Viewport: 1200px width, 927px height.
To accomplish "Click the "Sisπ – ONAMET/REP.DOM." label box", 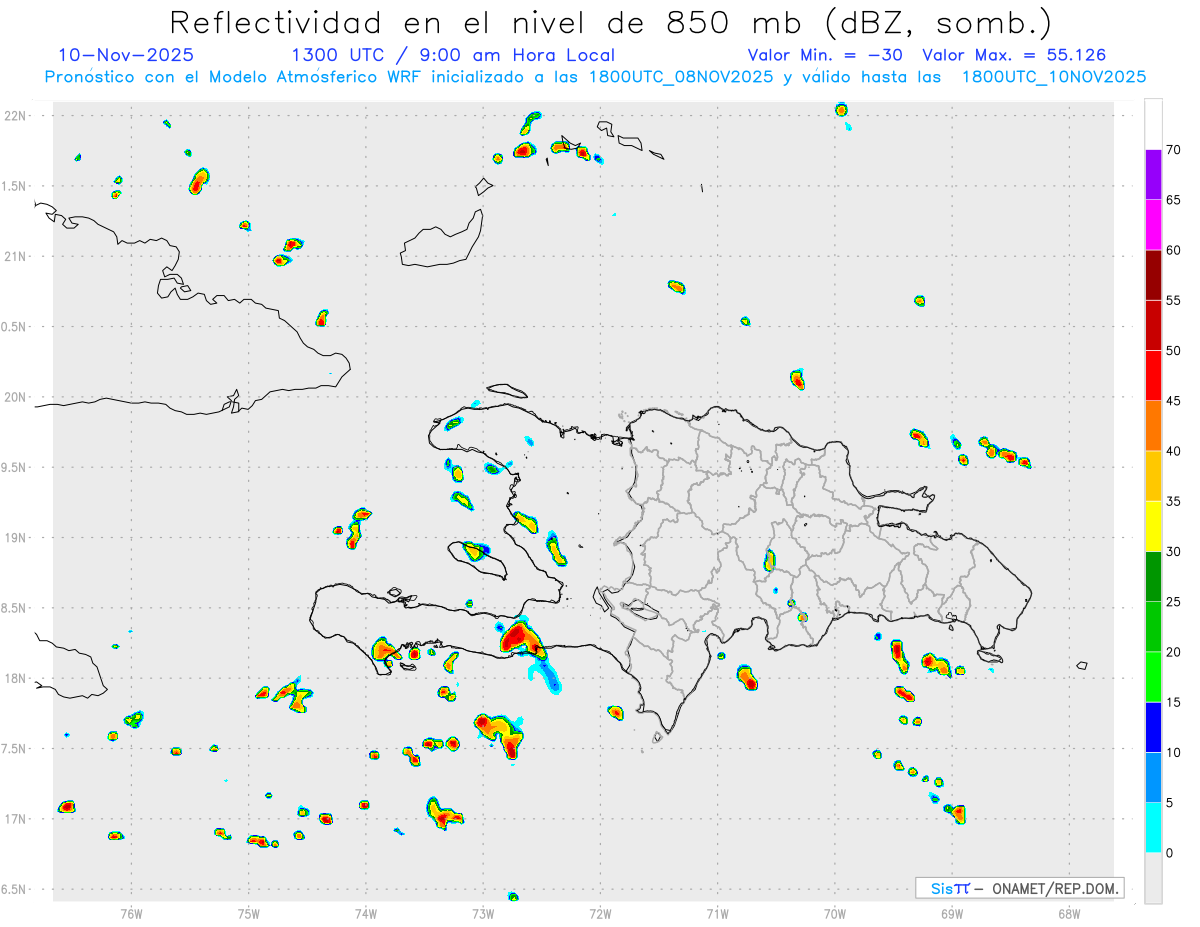I will [x=1020, y=888].
